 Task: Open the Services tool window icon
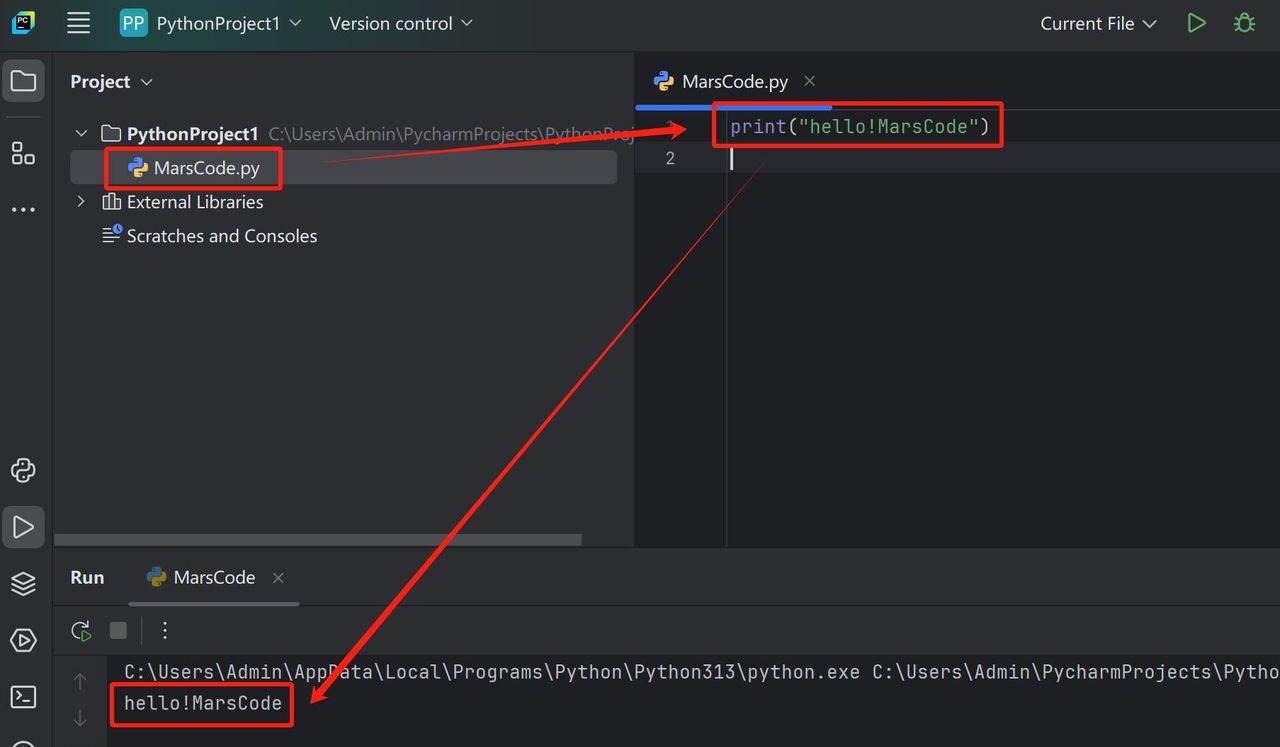pyautogui.click(x=23, y=640)
